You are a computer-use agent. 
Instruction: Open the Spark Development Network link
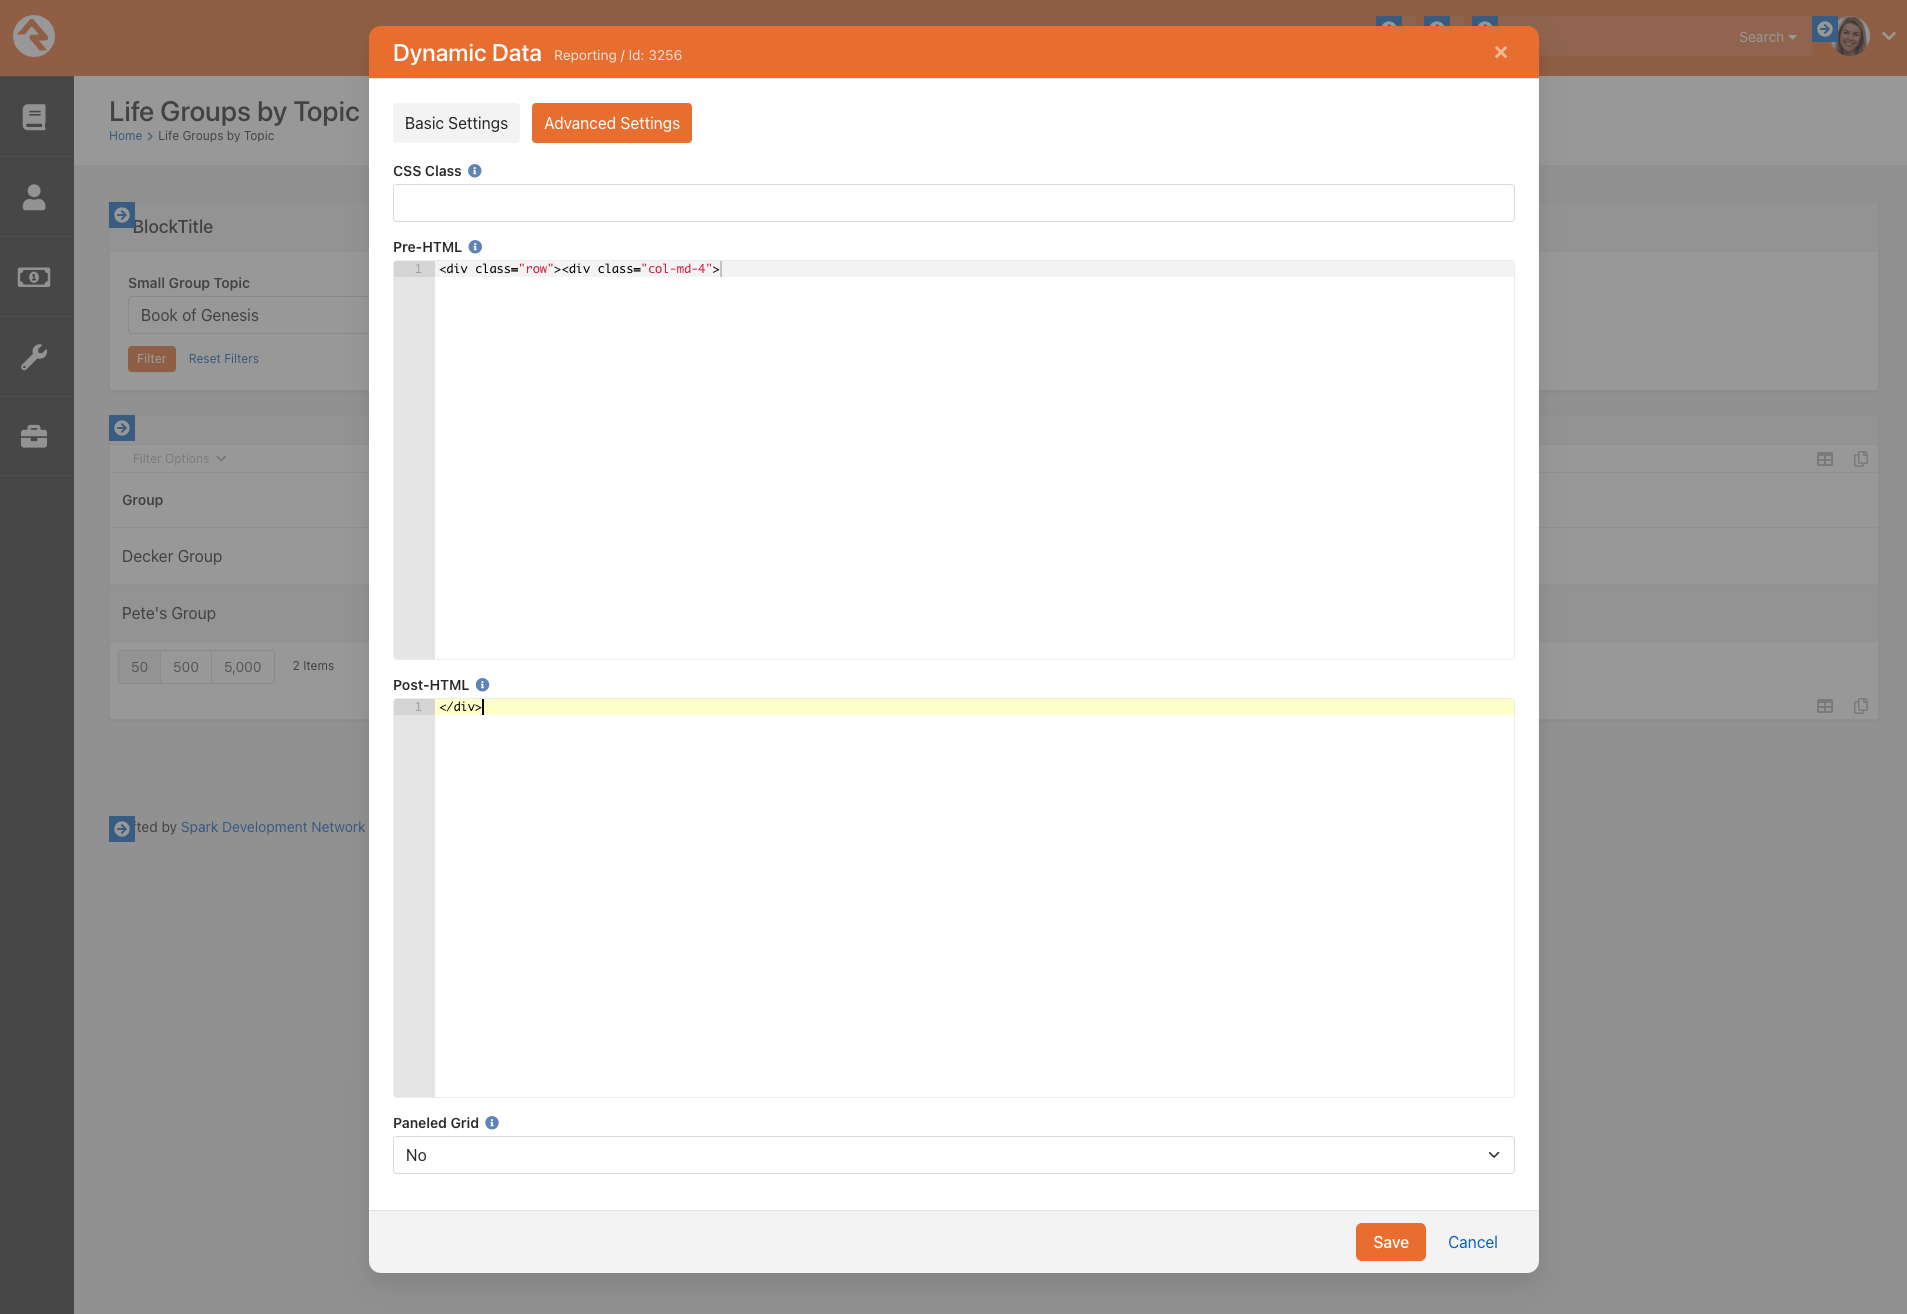tap(273, 827)
